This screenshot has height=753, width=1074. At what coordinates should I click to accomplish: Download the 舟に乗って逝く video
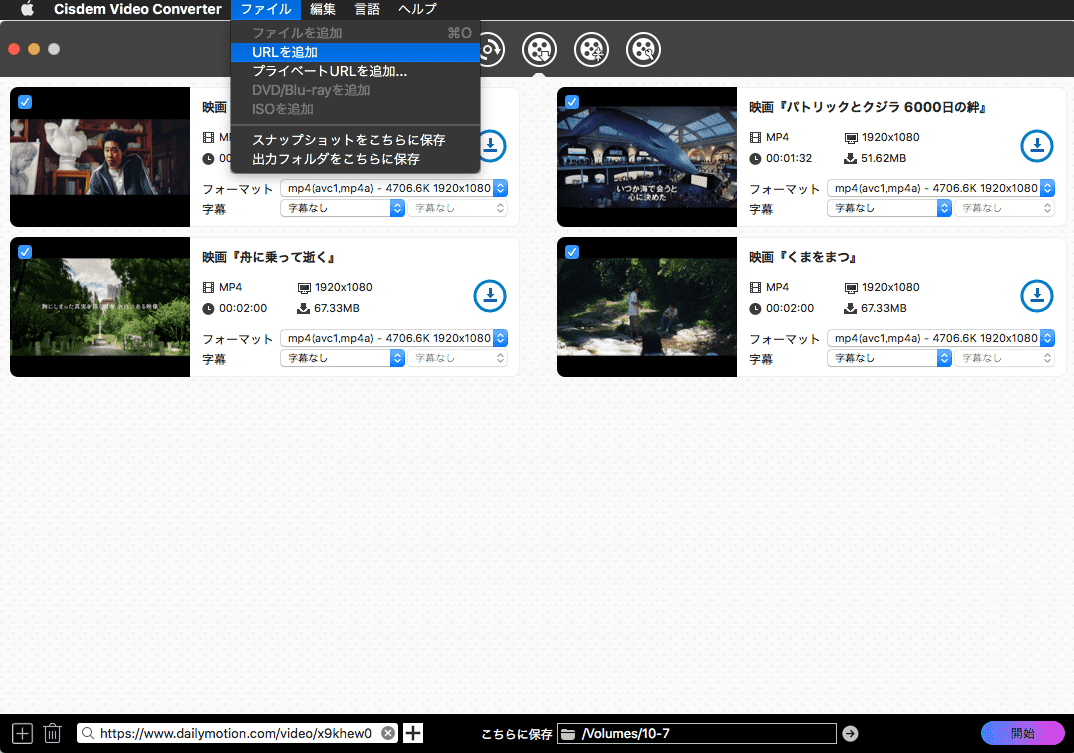tap(489, 296)
